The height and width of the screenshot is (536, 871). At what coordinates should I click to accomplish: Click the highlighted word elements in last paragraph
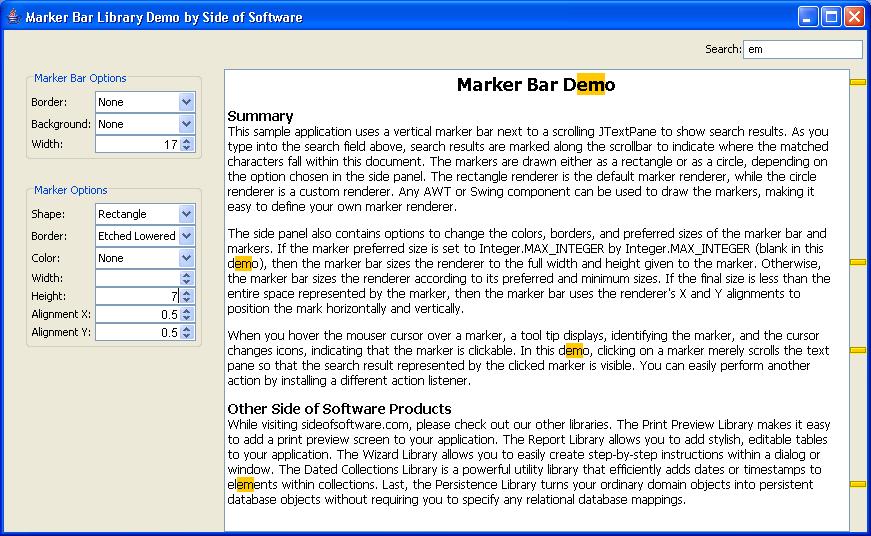(252, 484)
